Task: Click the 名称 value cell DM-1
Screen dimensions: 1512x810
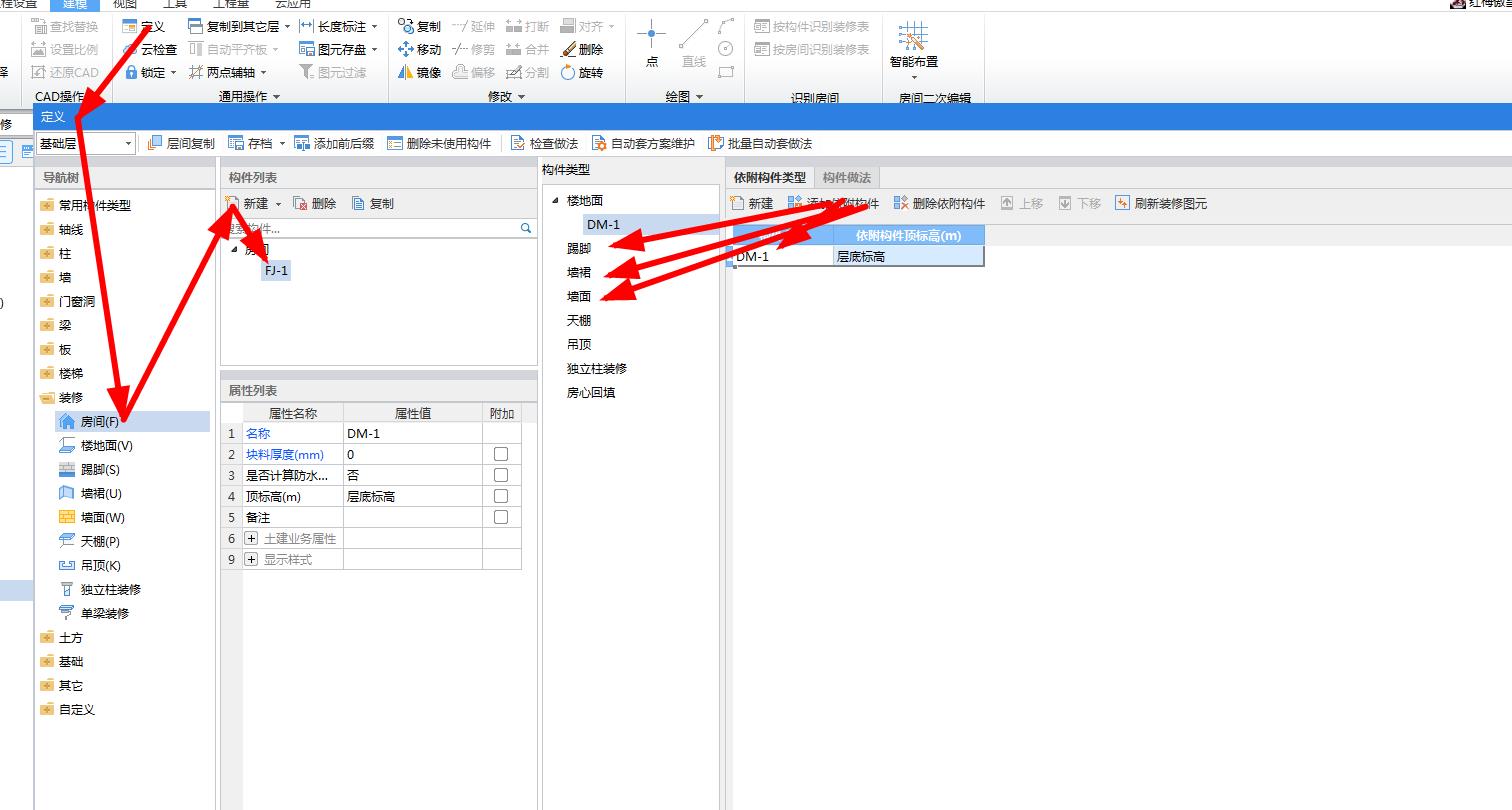Action: click(x=412, y=433)
